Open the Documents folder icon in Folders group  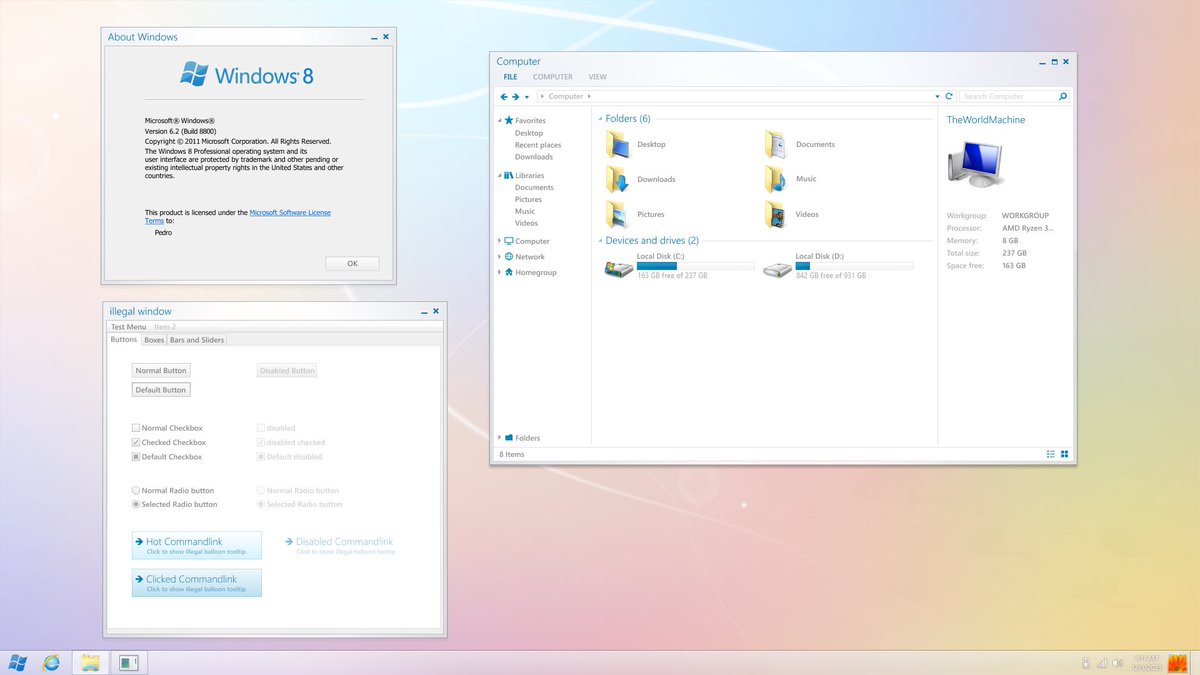click(x=777, y=145)
